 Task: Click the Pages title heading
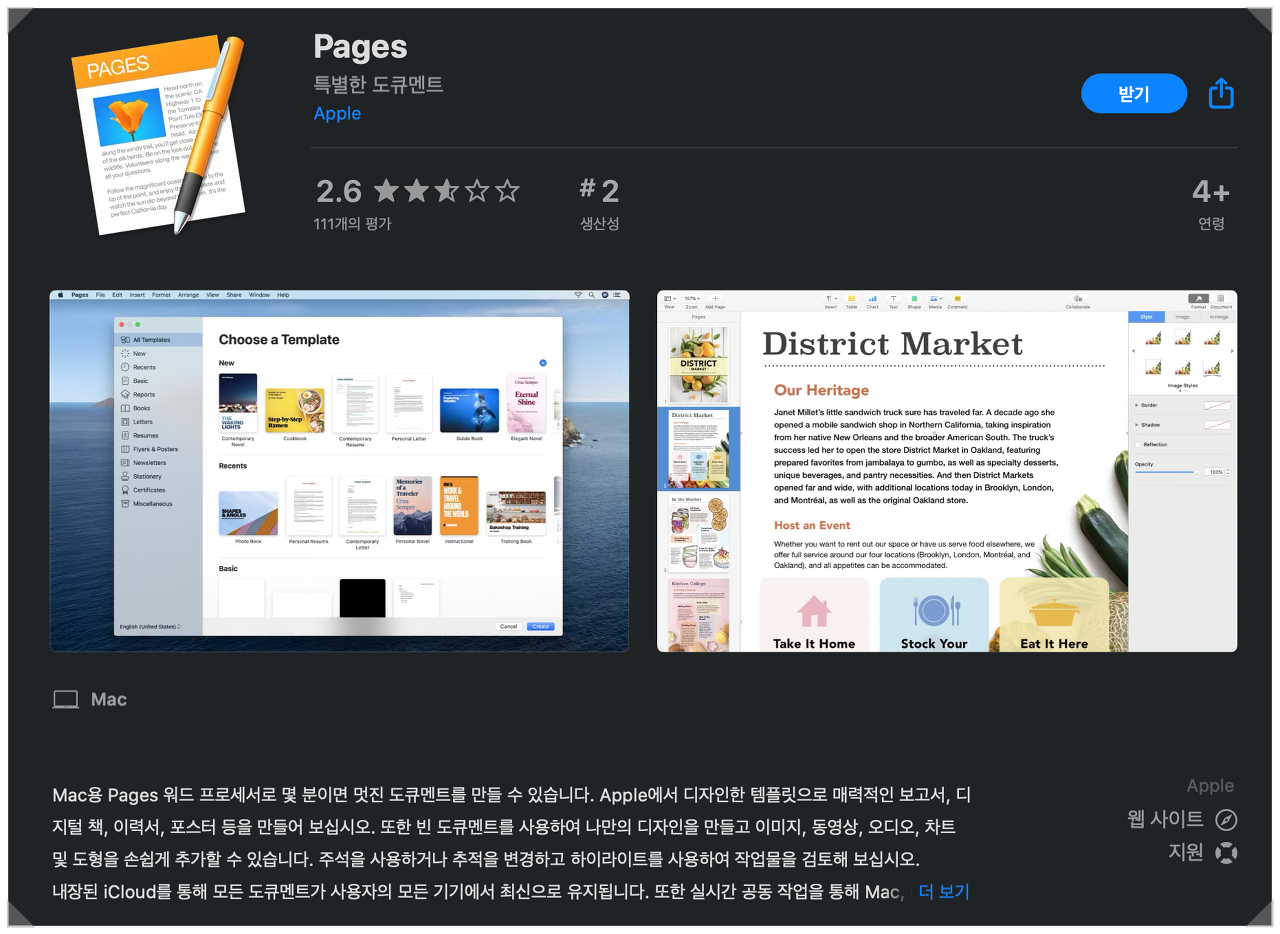360,46
